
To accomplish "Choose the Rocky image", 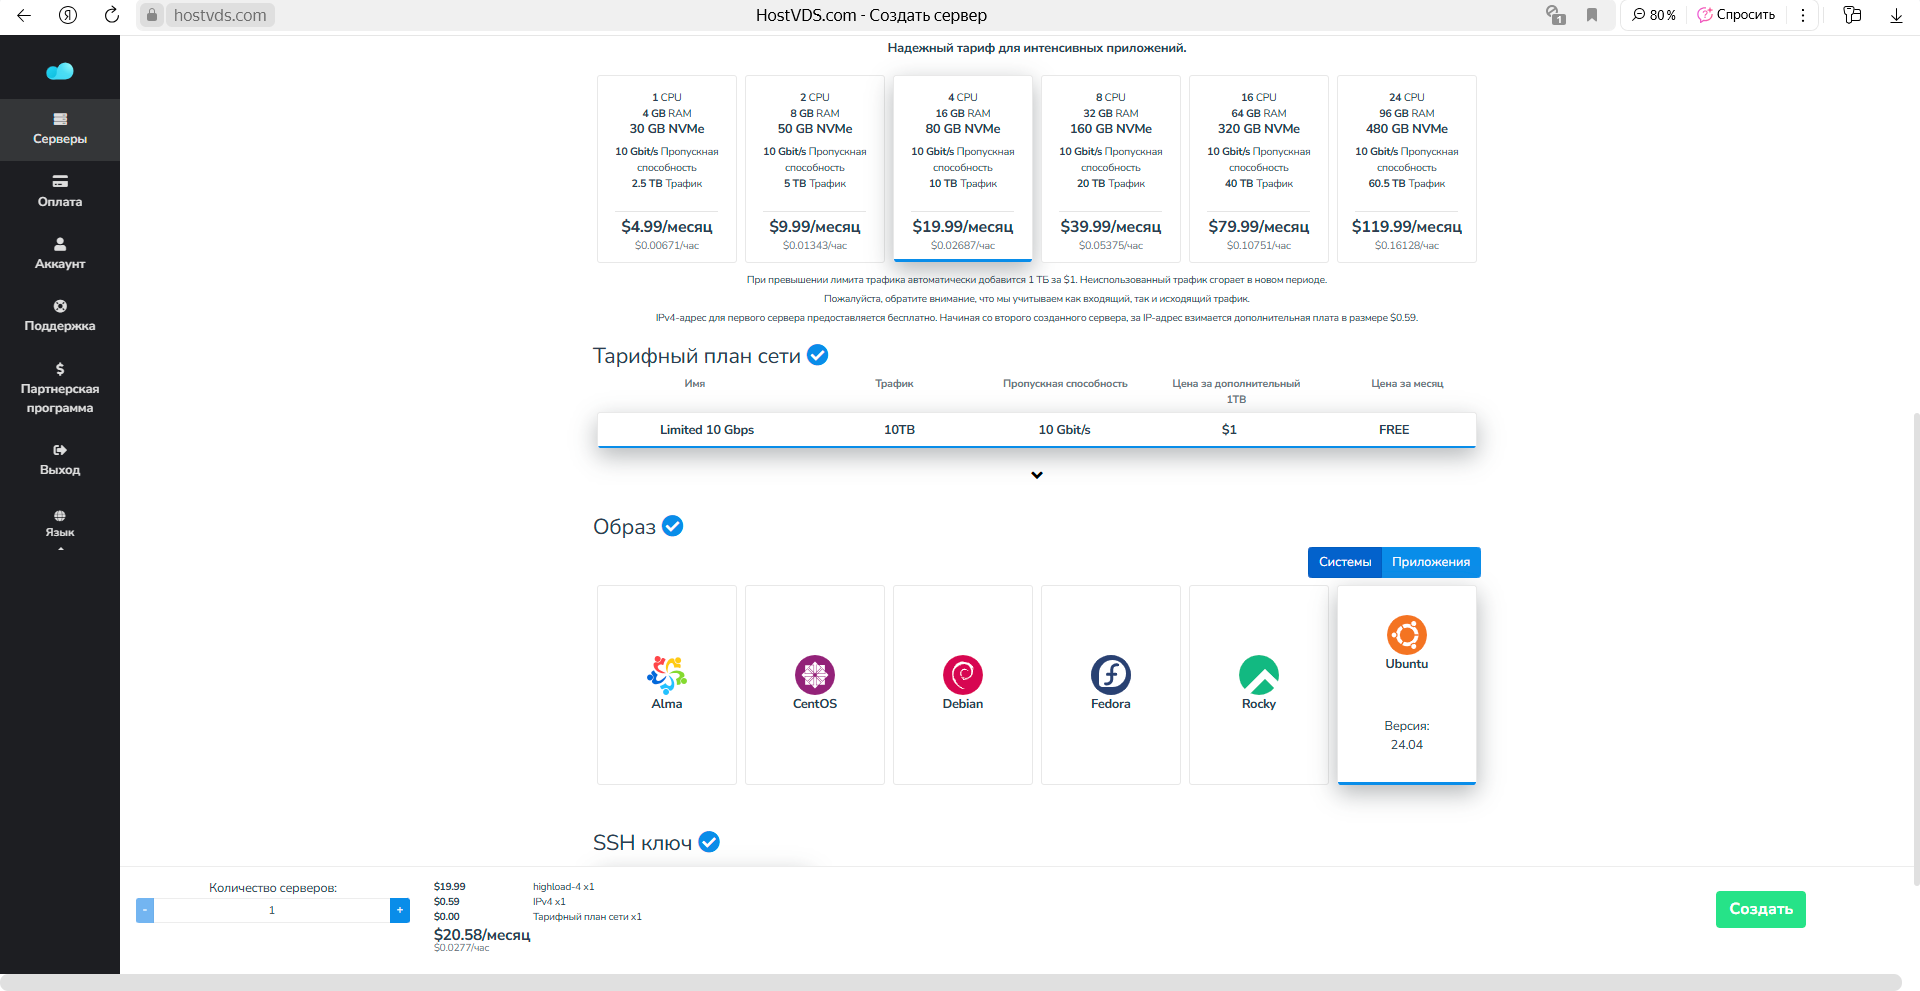I will (1259, 685).
